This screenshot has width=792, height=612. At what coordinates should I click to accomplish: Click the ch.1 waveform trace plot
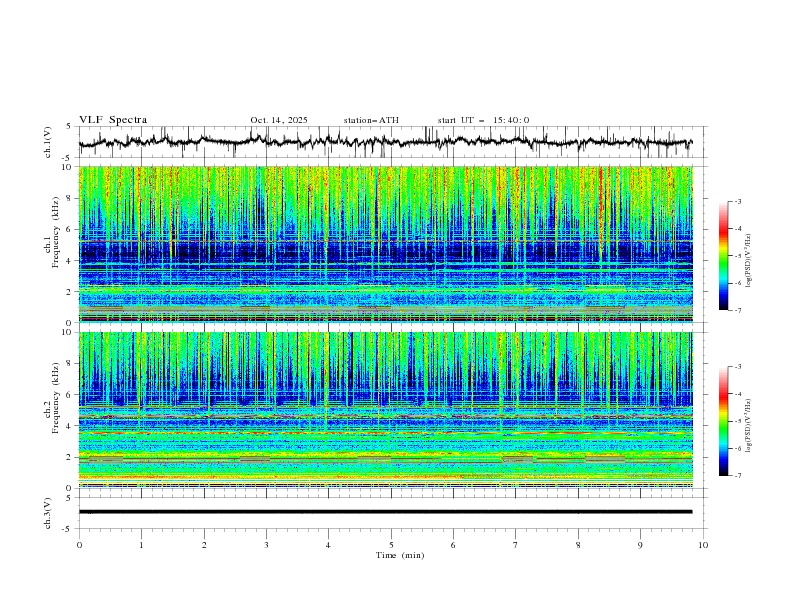[x=385, y=142]
